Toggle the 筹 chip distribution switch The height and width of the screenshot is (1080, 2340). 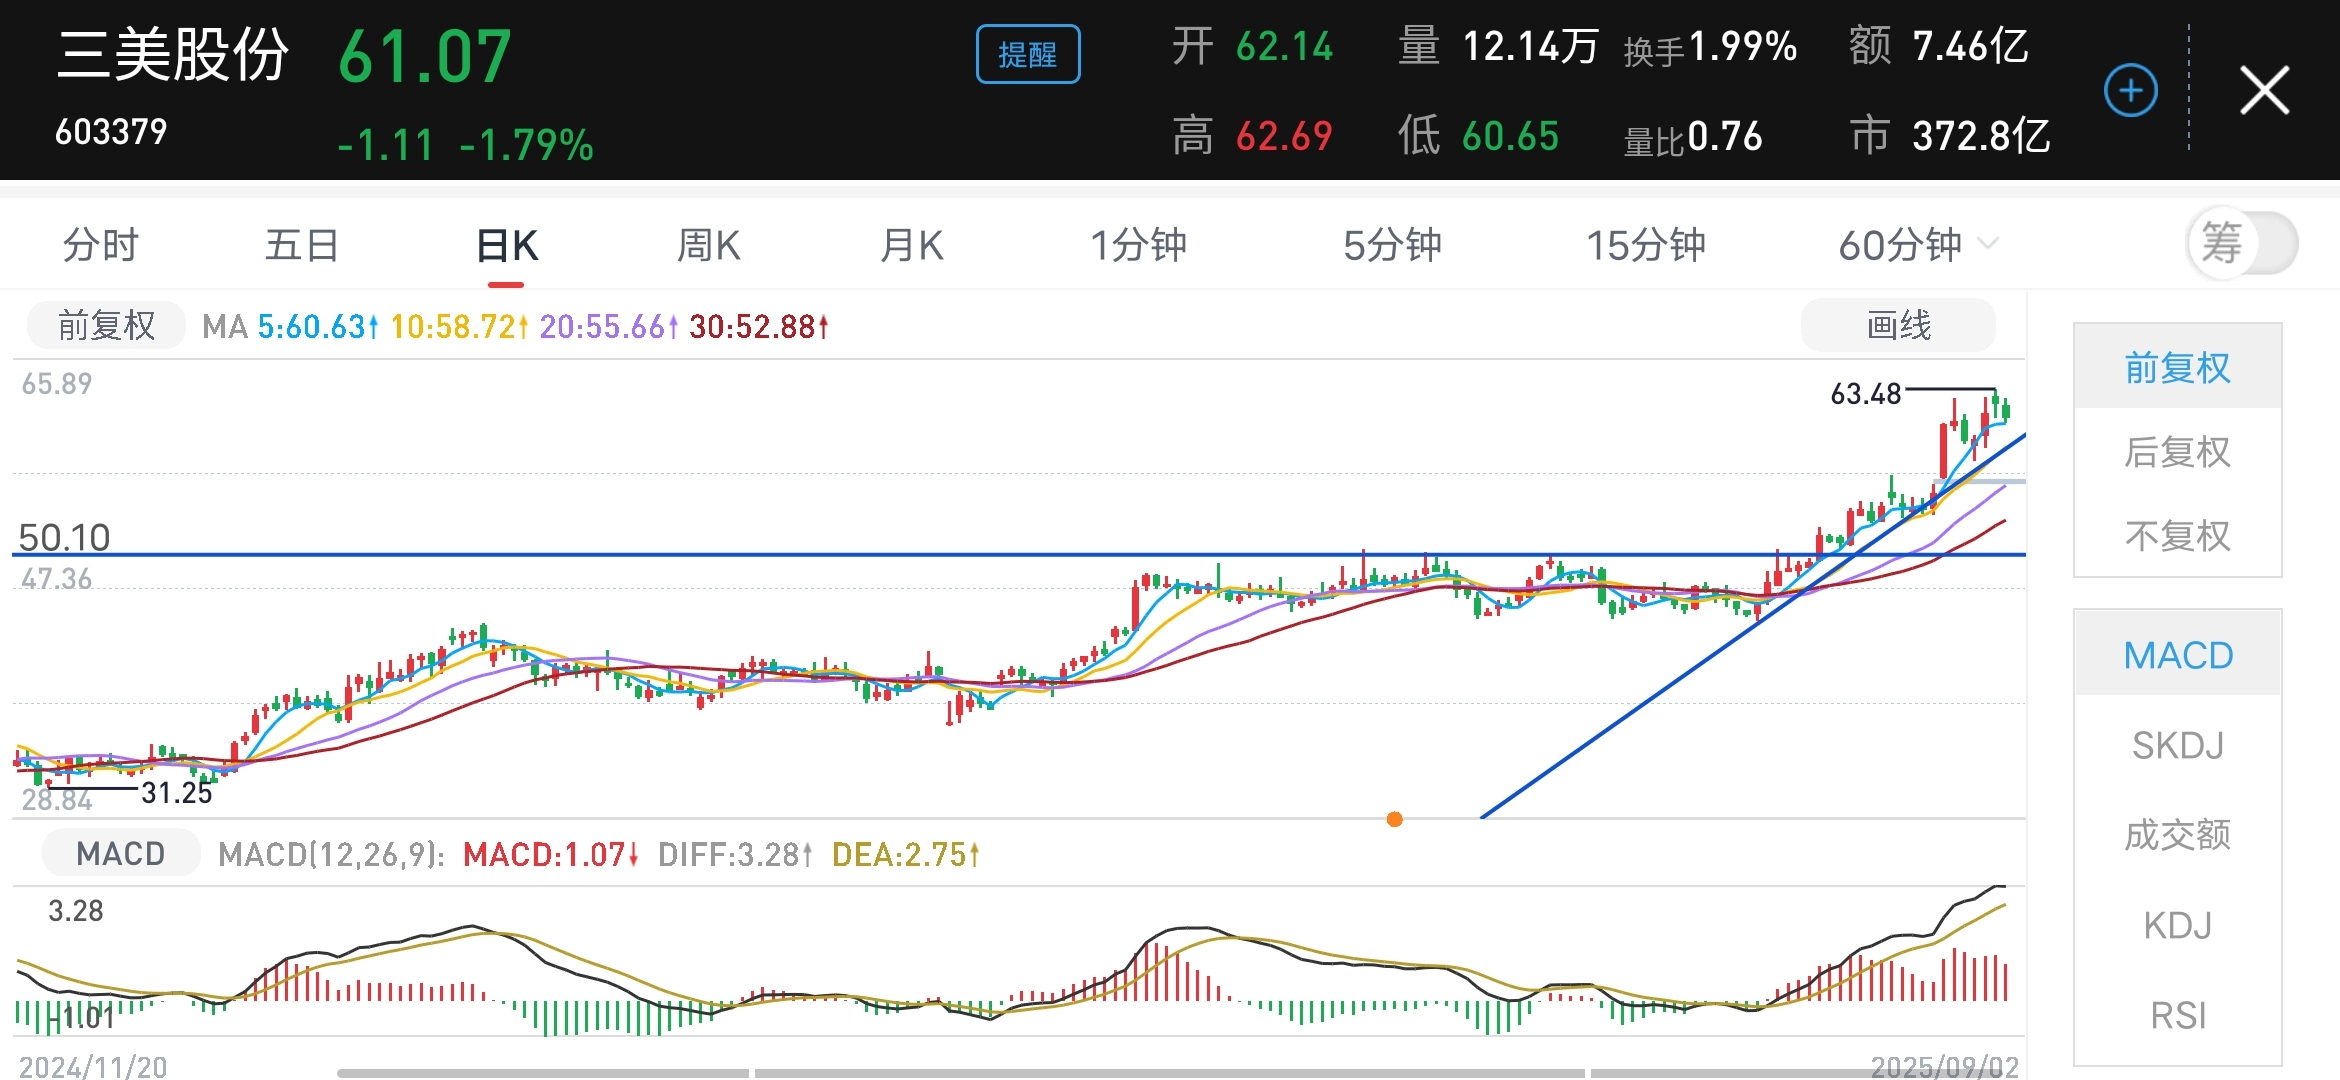click(x=2242, y=243)
